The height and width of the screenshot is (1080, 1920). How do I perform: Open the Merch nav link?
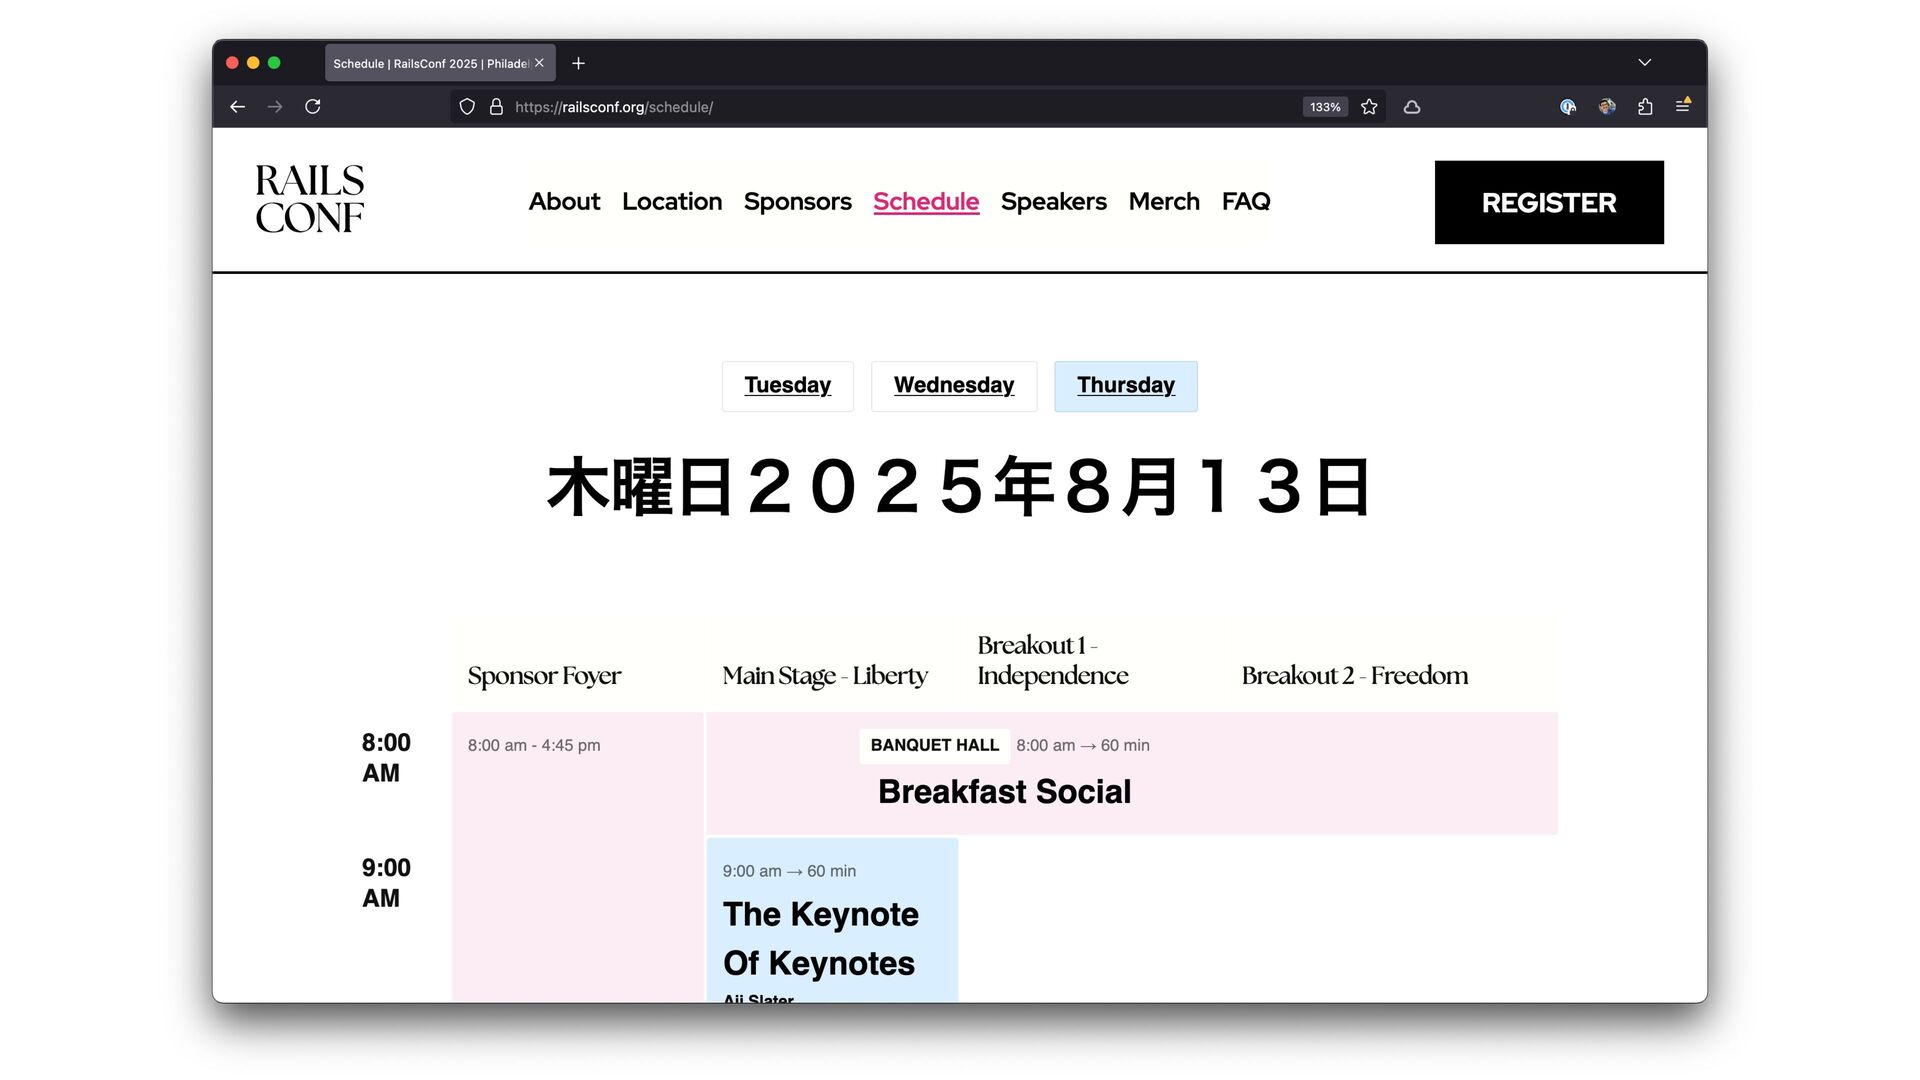(1164, 202)
